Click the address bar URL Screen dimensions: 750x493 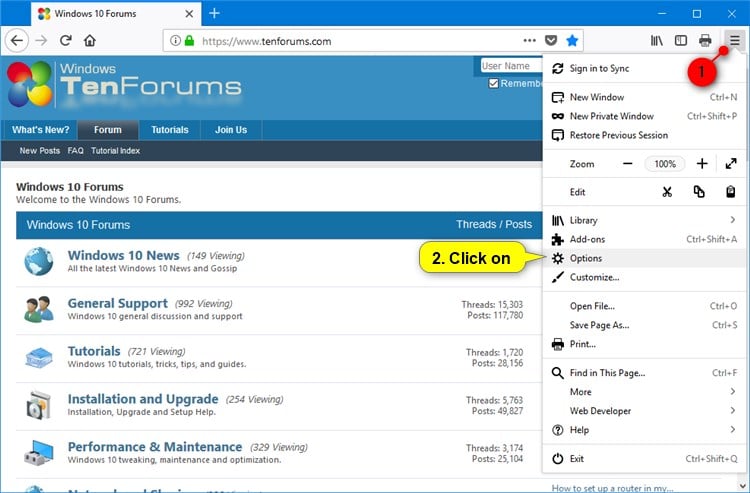(266, 41)
